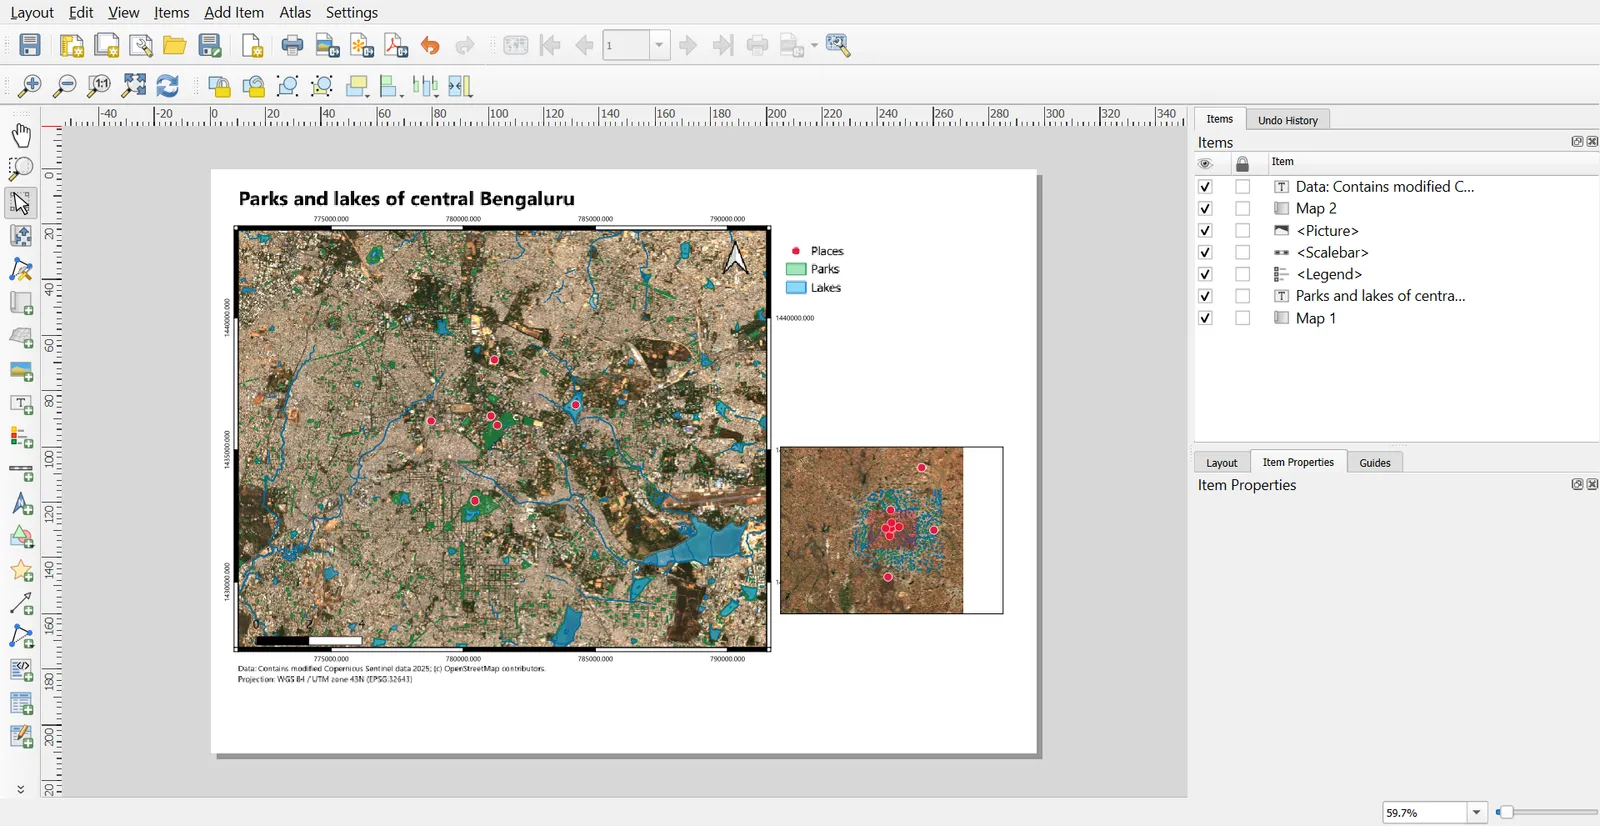The width and height of the screenshot is (1600, 826).
Task: Toggle visibility of the Data label item
Action: tap(1205, 186)
